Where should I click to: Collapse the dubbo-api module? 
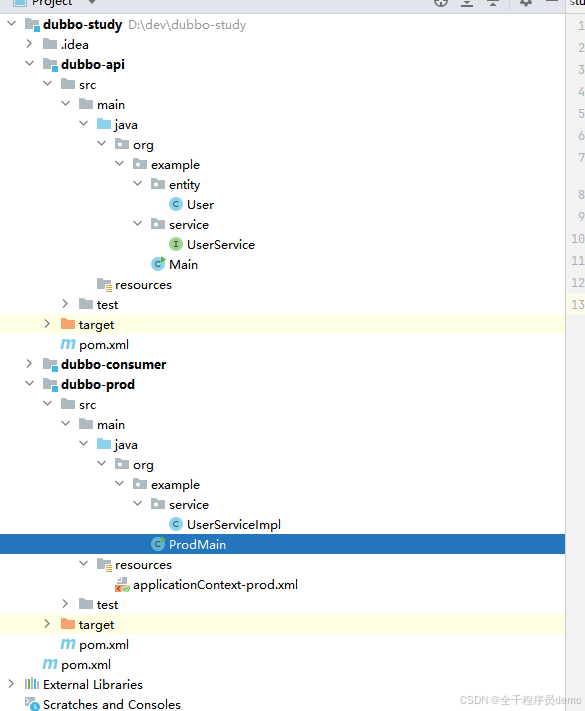pos(29,63)
